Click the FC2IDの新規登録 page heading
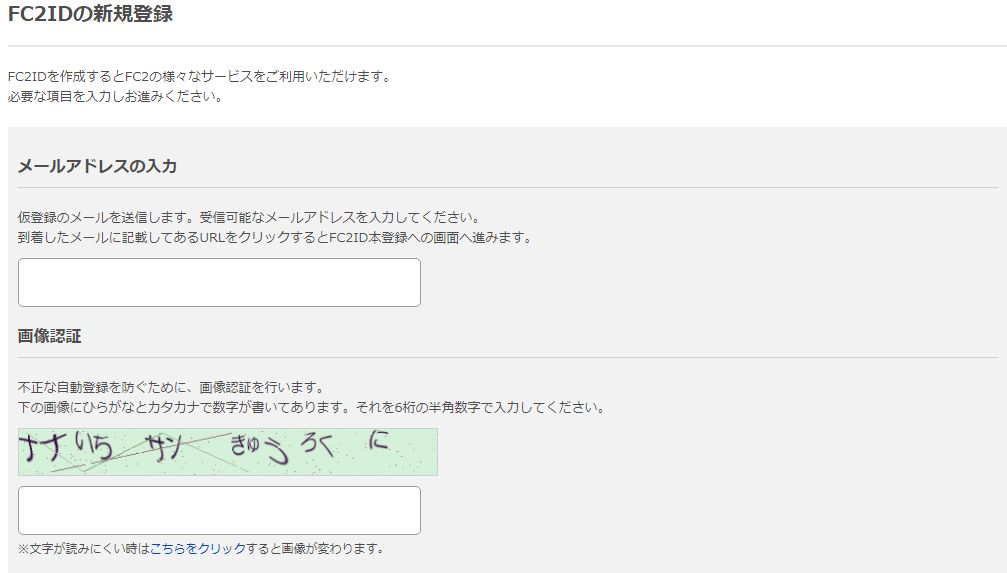This screenshot has height=573, width=1007. click(x=91, y=13)
